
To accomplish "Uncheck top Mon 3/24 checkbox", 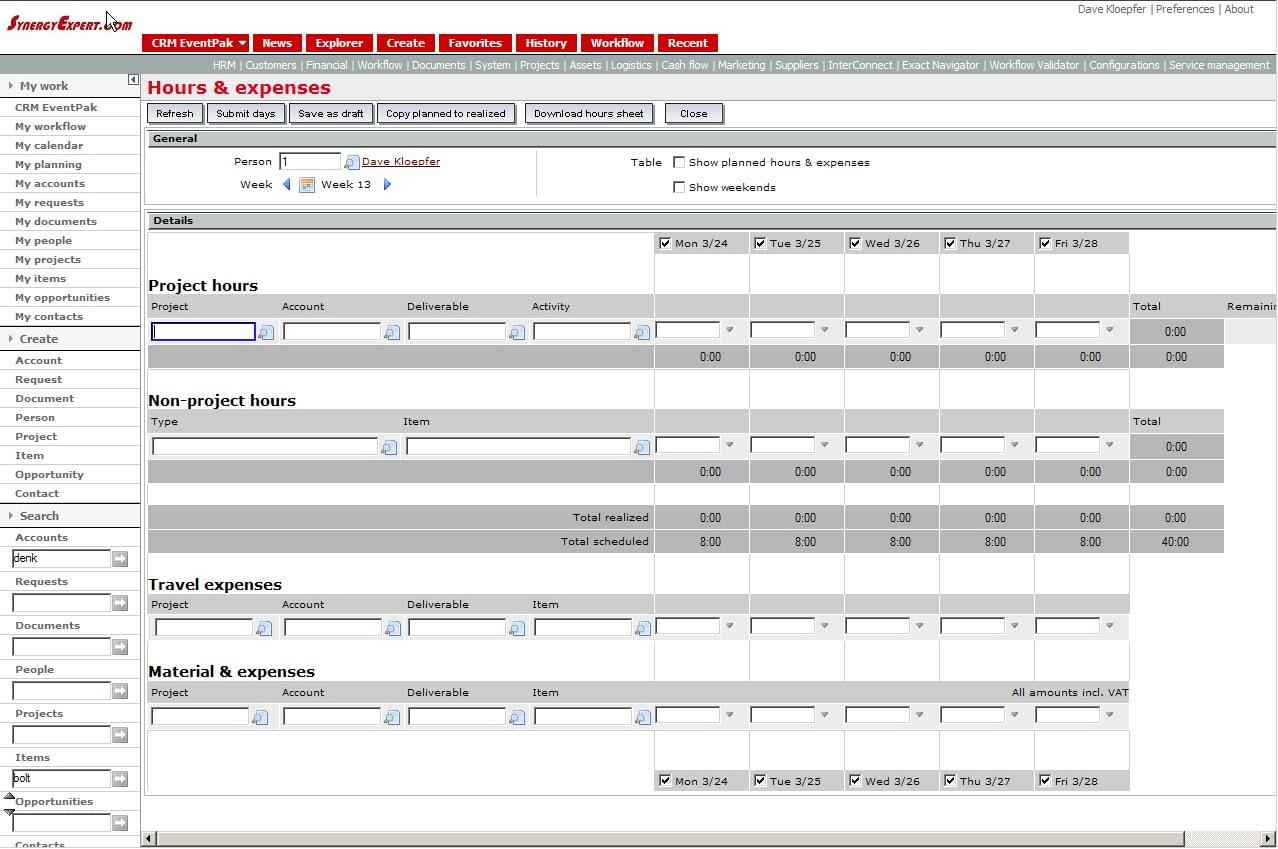I will 665,243.
